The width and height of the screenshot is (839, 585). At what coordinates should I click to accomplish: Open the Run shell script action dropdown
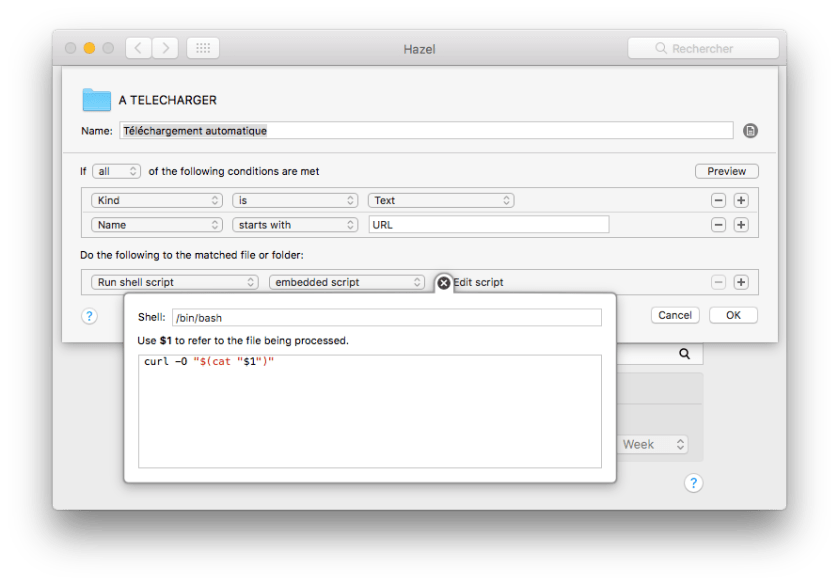174,283
